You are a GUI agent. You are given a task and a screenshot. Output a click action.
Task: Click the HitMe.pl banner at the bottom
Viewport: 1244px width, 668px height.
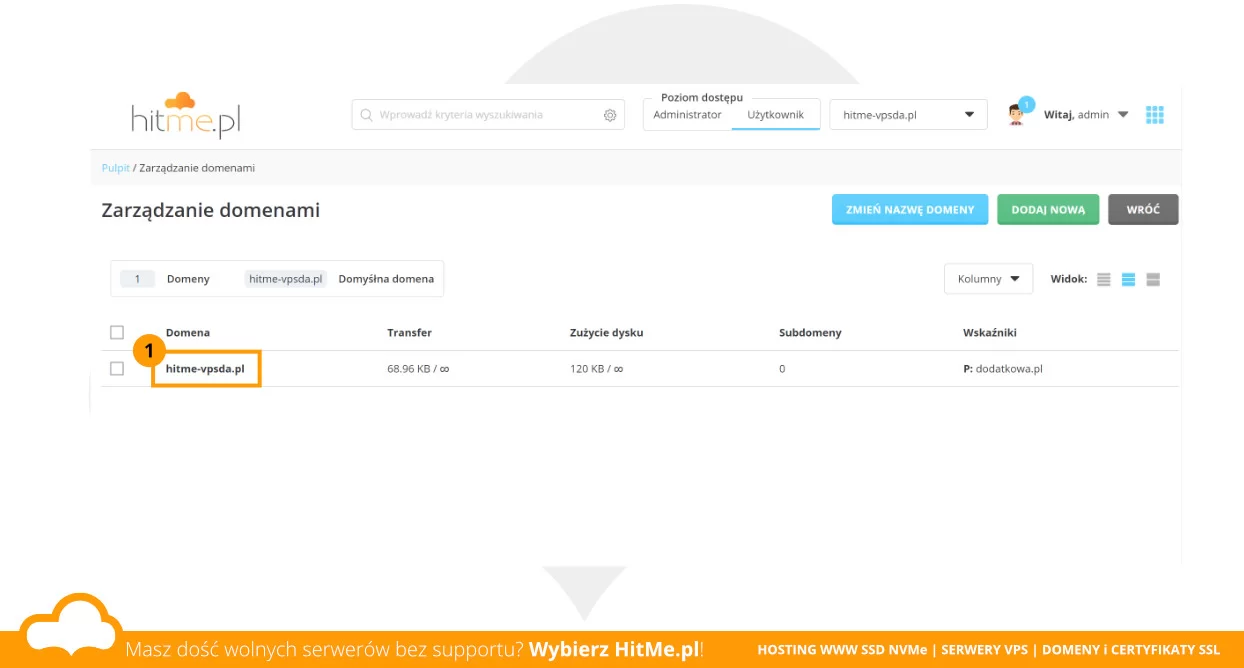pos(622,649)
